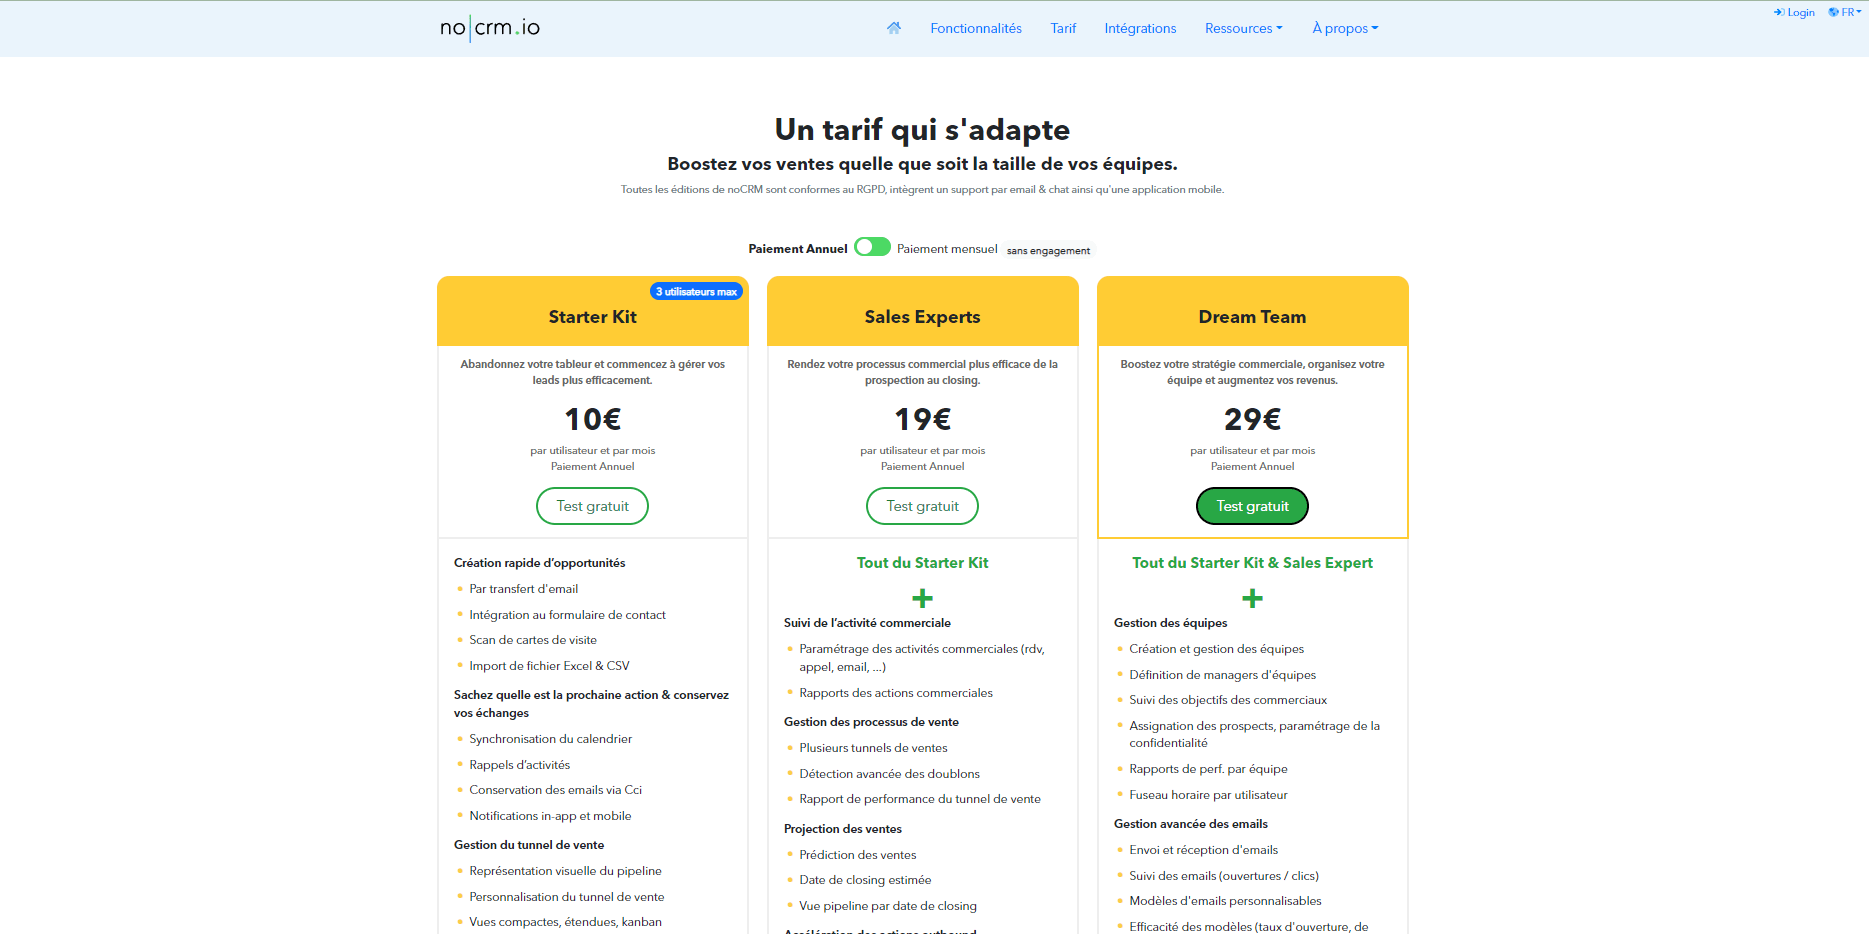Go to the Fonctionnalités menu item
Viewport: 1869px width, 934px height.
coord(976,28)
